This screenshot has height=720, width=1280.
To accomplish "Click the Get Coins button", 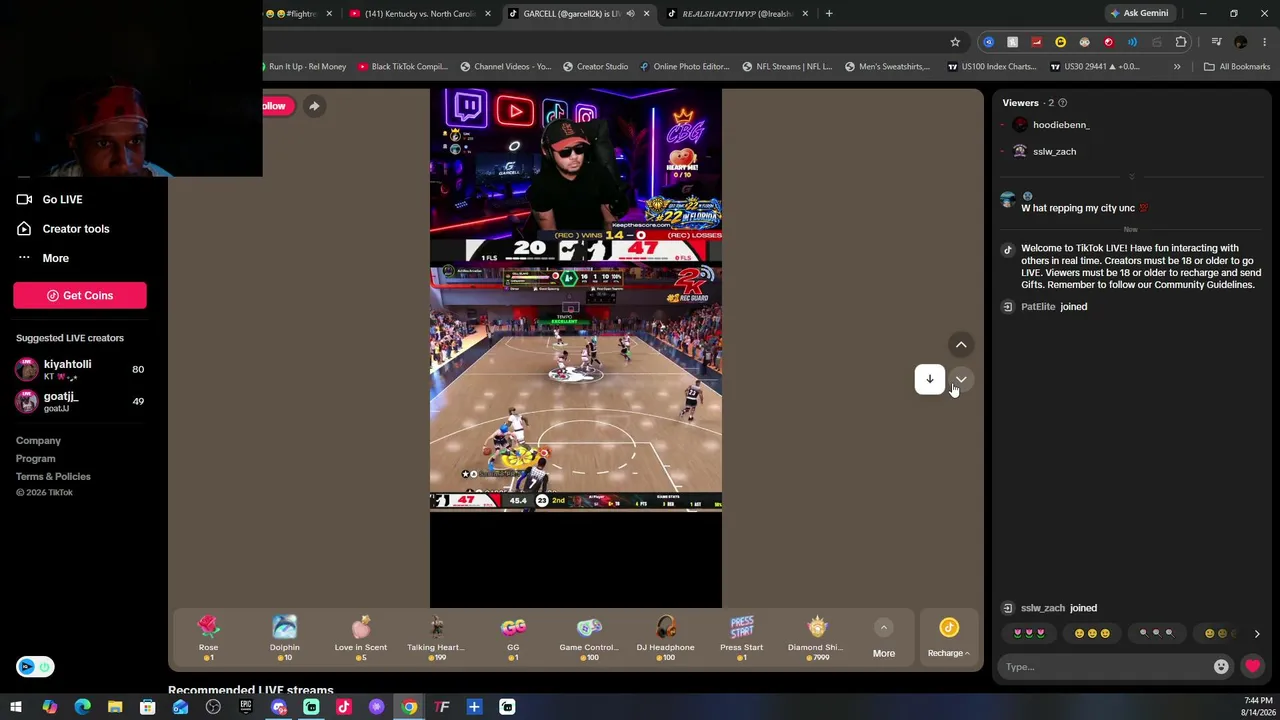I will tap(80, 295).
